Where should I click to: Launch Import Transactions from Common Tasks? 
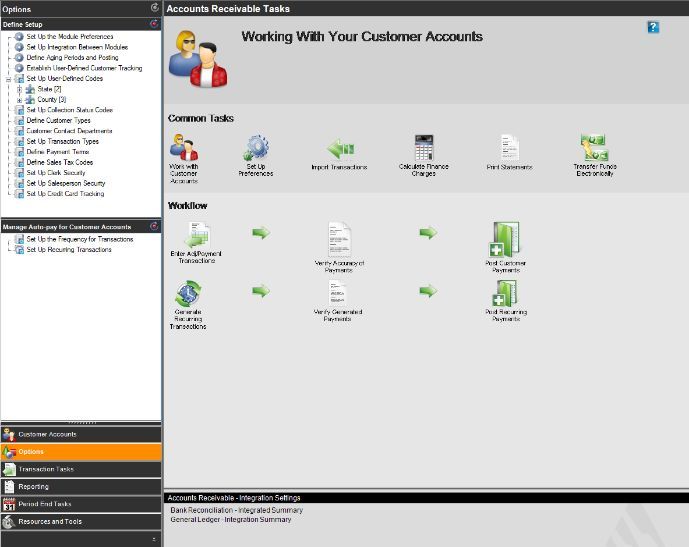pos(340,149)
